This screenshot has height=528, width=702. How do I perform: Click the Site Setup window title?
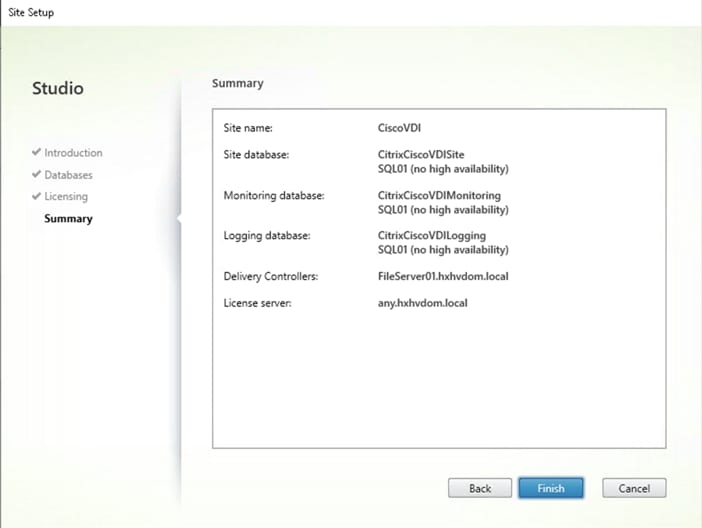pos(31,12)
